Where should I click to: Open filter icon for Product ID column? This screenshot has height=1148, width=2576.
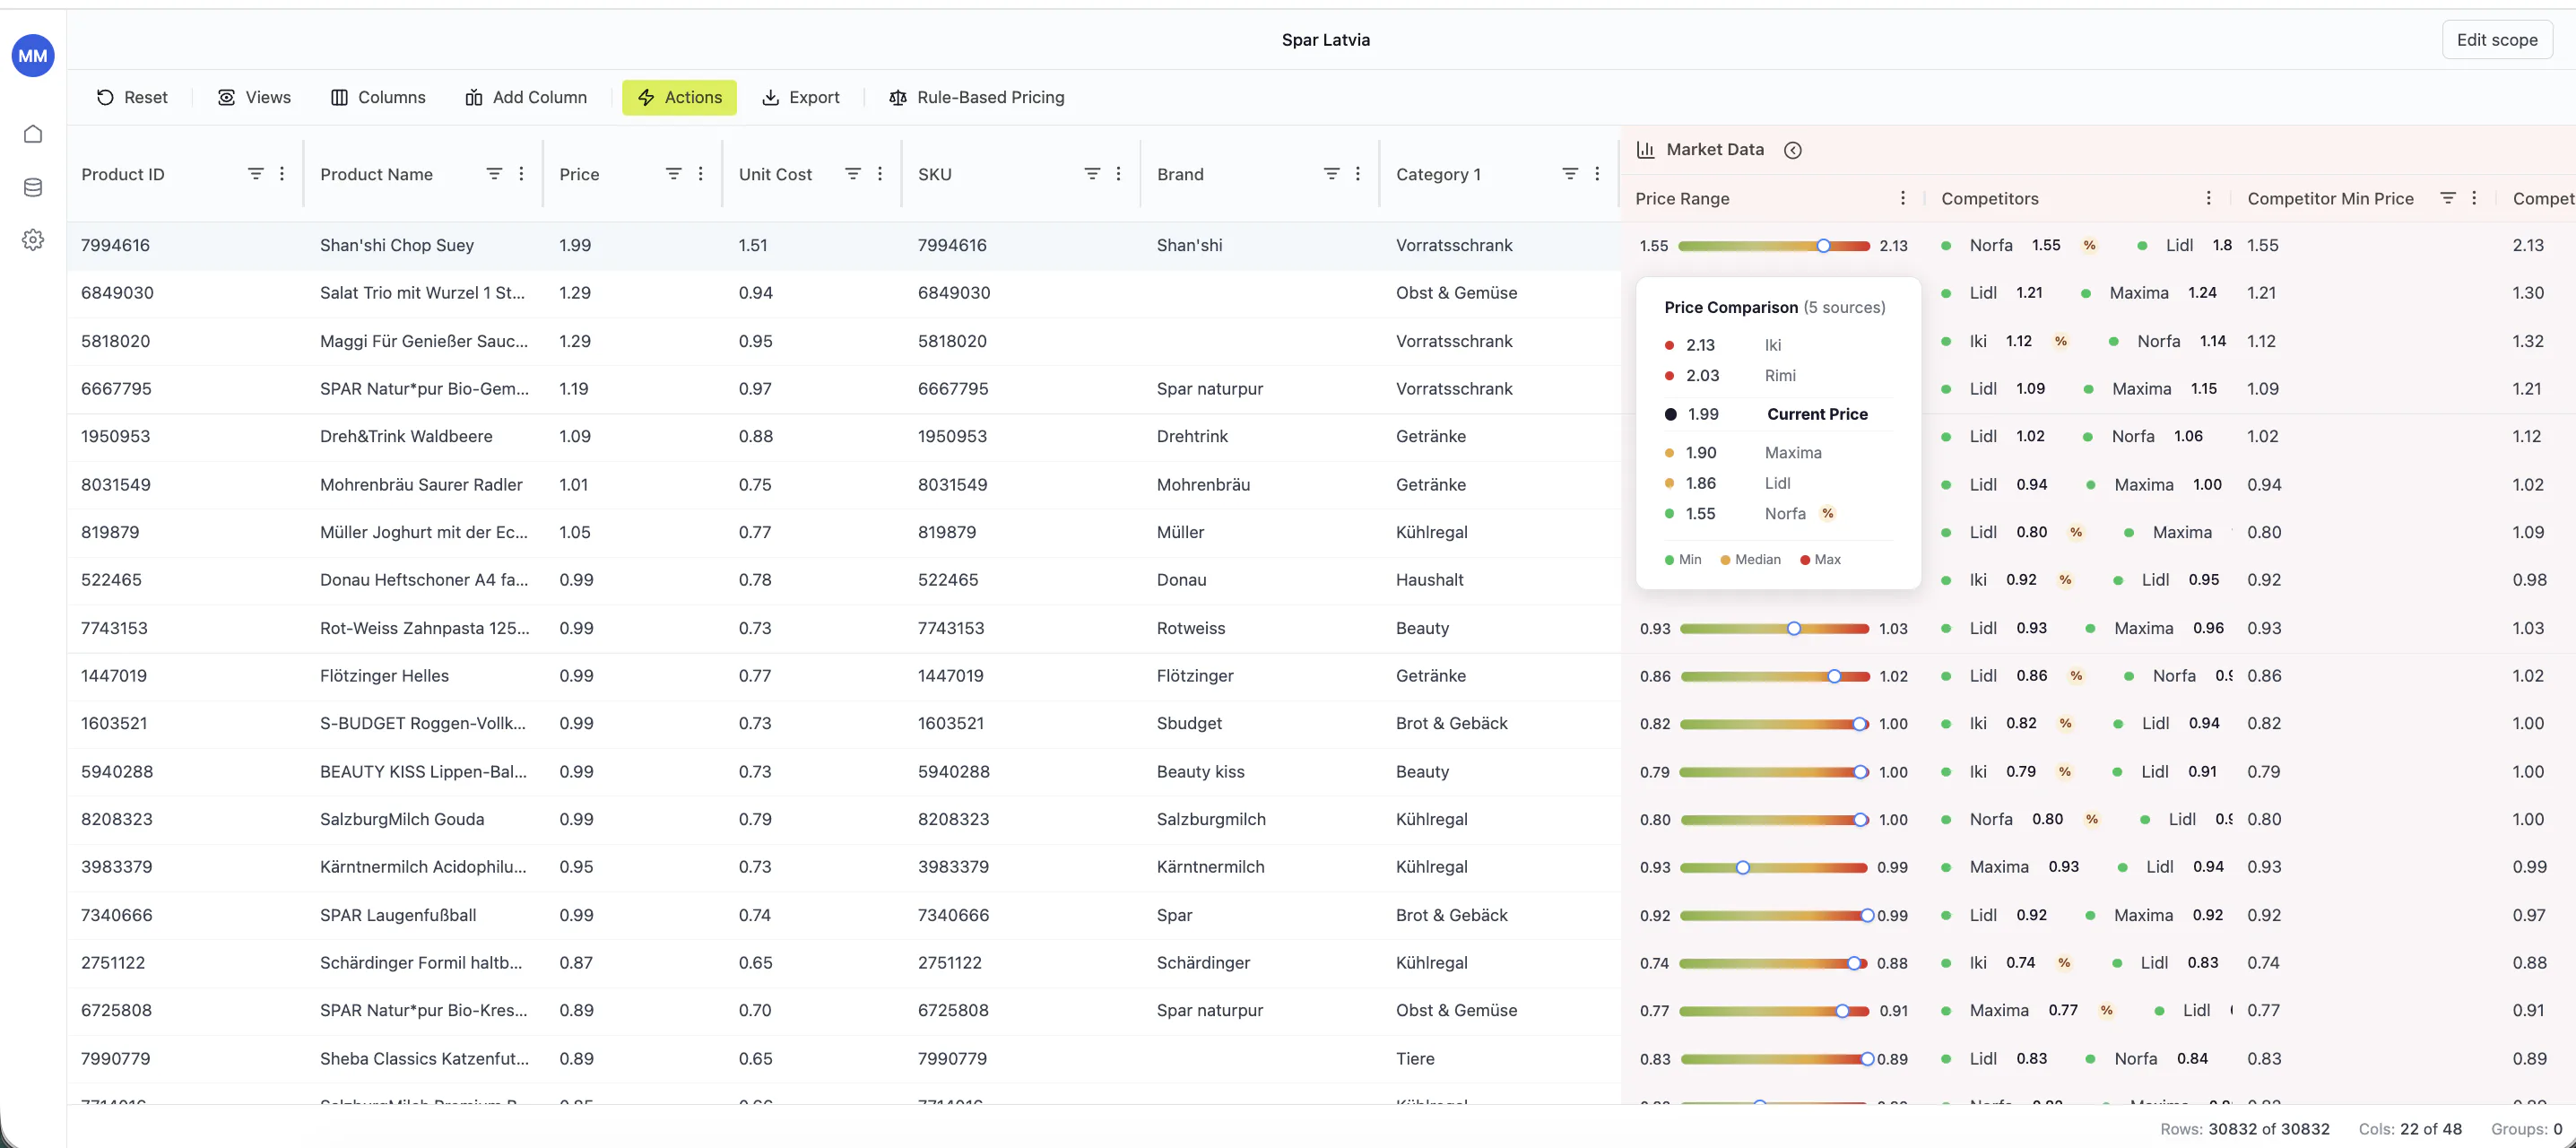click(256, 174)
